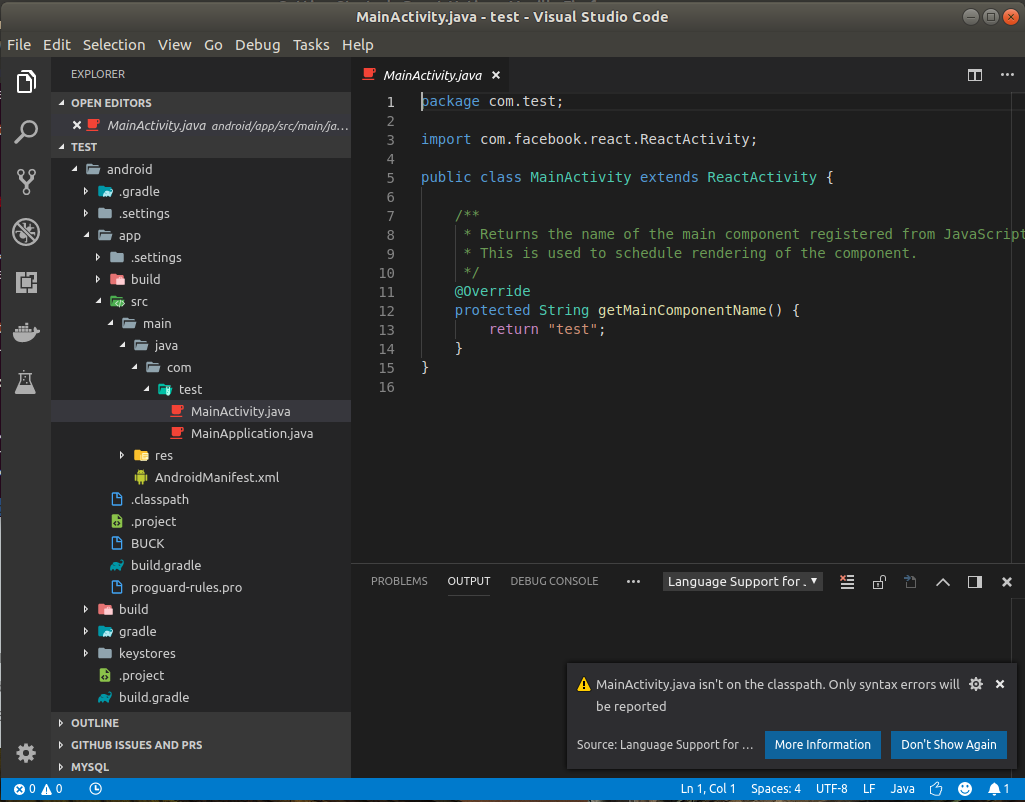Image resolution: width=1025 pixels, height=802 pixels.
Task: Open the Extensions view
Action: coord(26,283)
